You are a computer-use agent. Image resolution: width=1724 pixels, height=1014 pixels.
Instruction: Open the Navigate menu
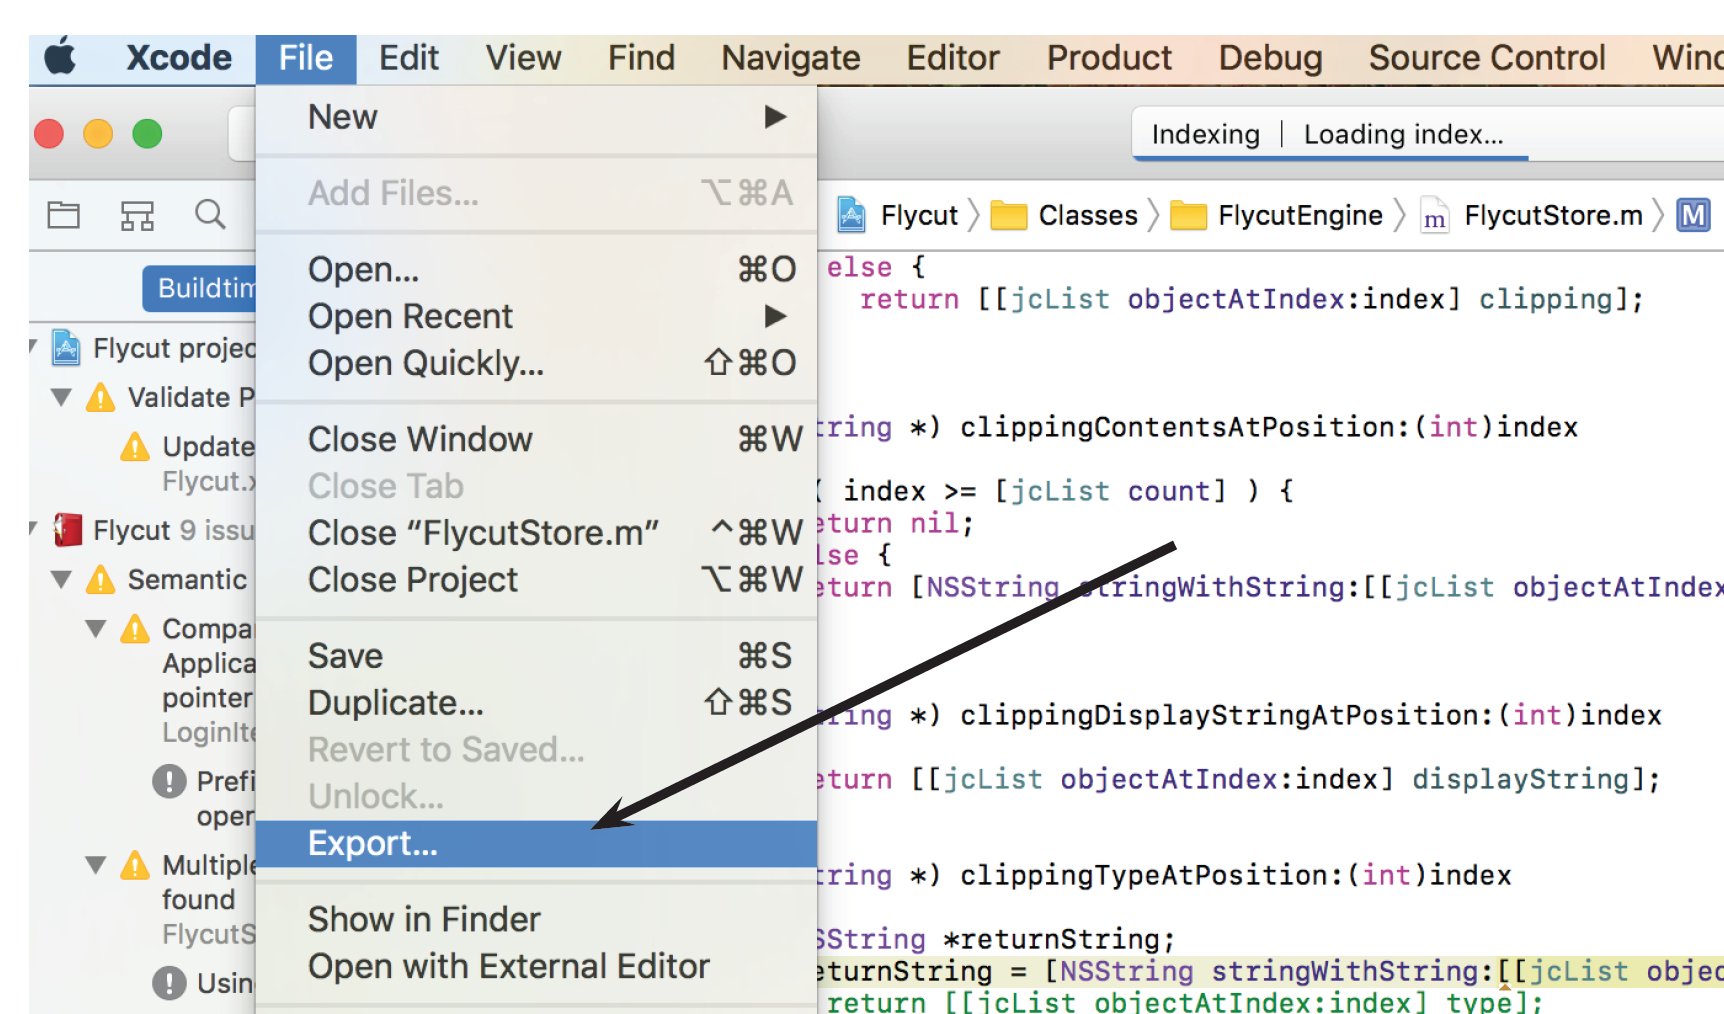pos(790,58)
